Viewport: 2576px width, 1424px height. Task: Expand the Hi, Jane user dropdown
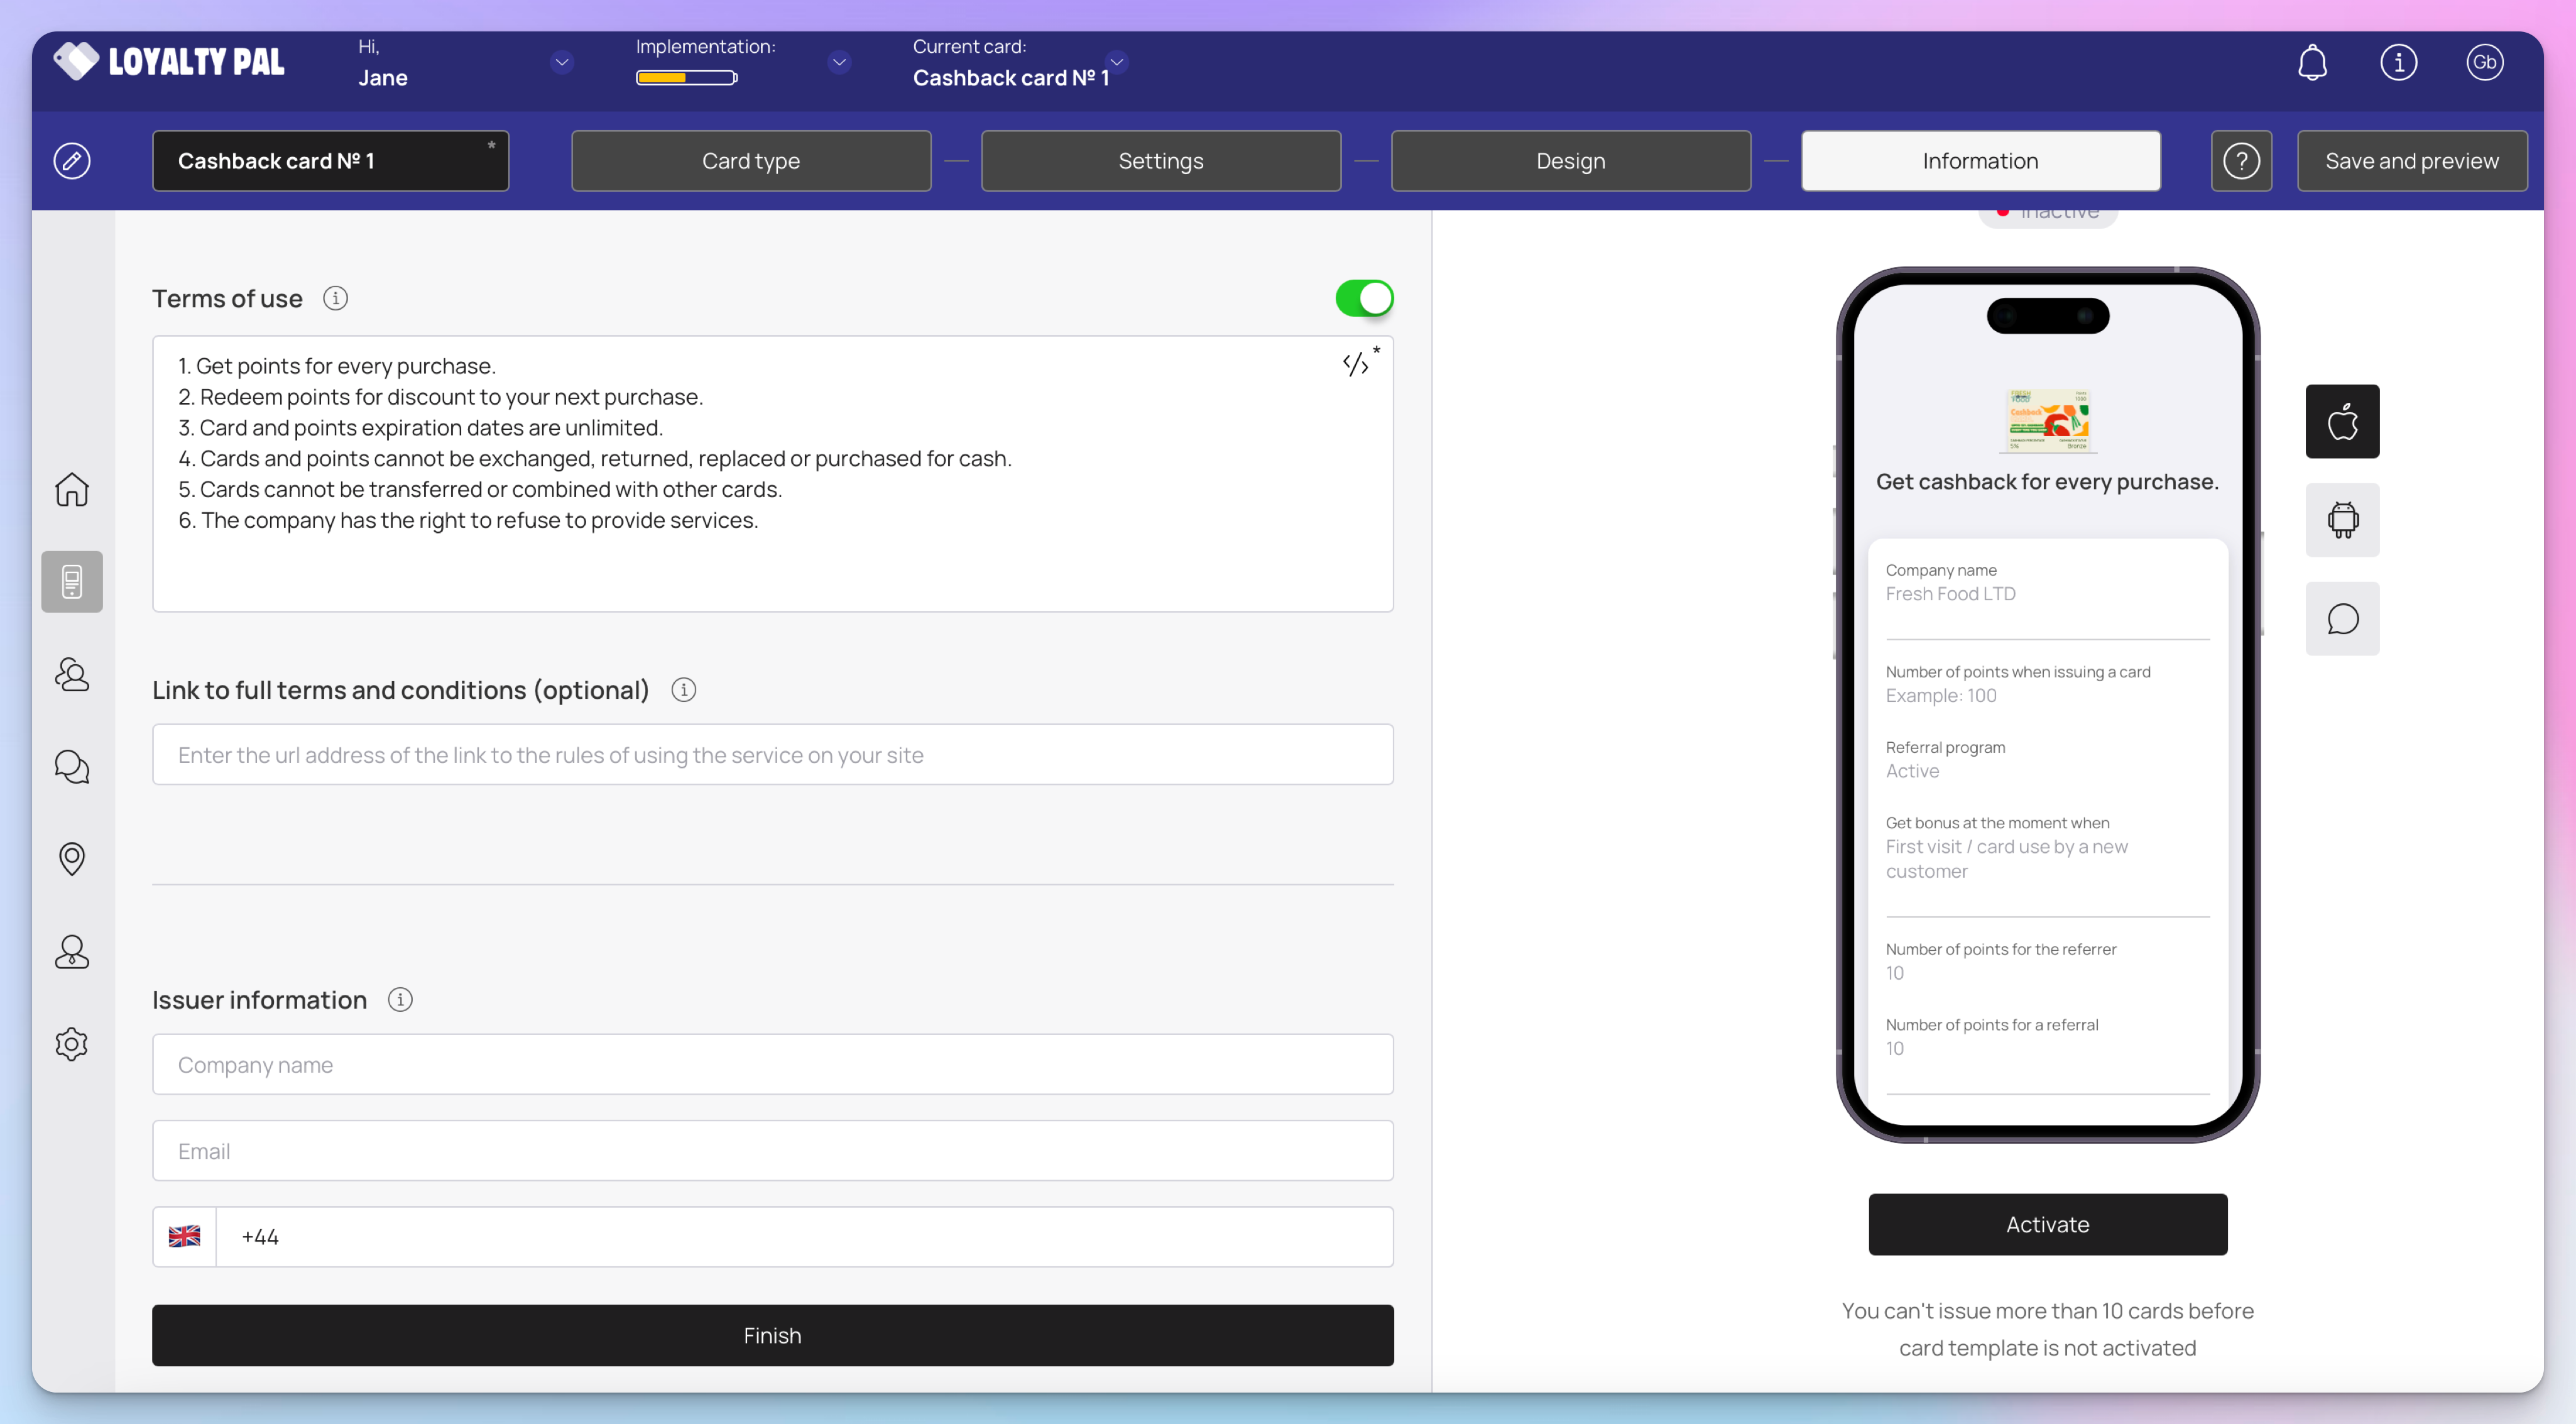click(562, 62)
